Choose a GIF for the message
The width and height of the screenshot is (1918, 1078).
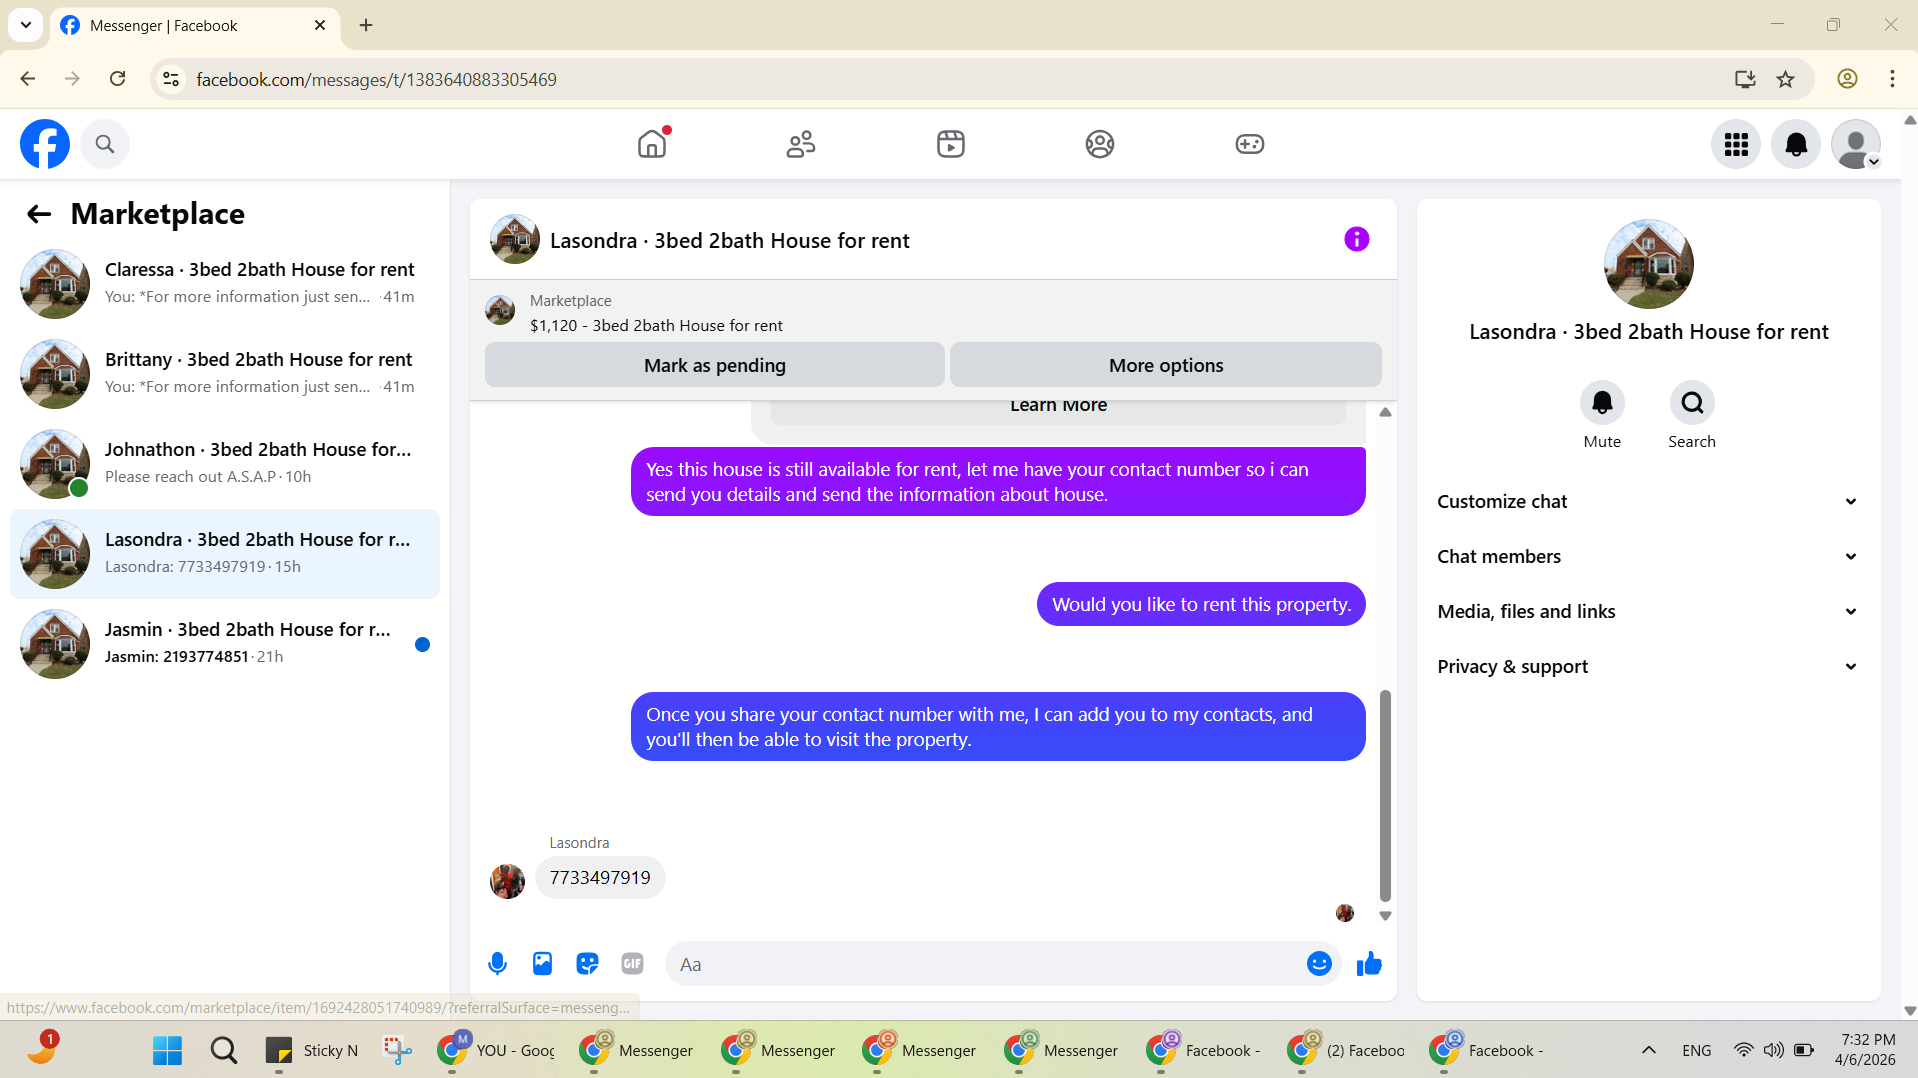point(632,963)
